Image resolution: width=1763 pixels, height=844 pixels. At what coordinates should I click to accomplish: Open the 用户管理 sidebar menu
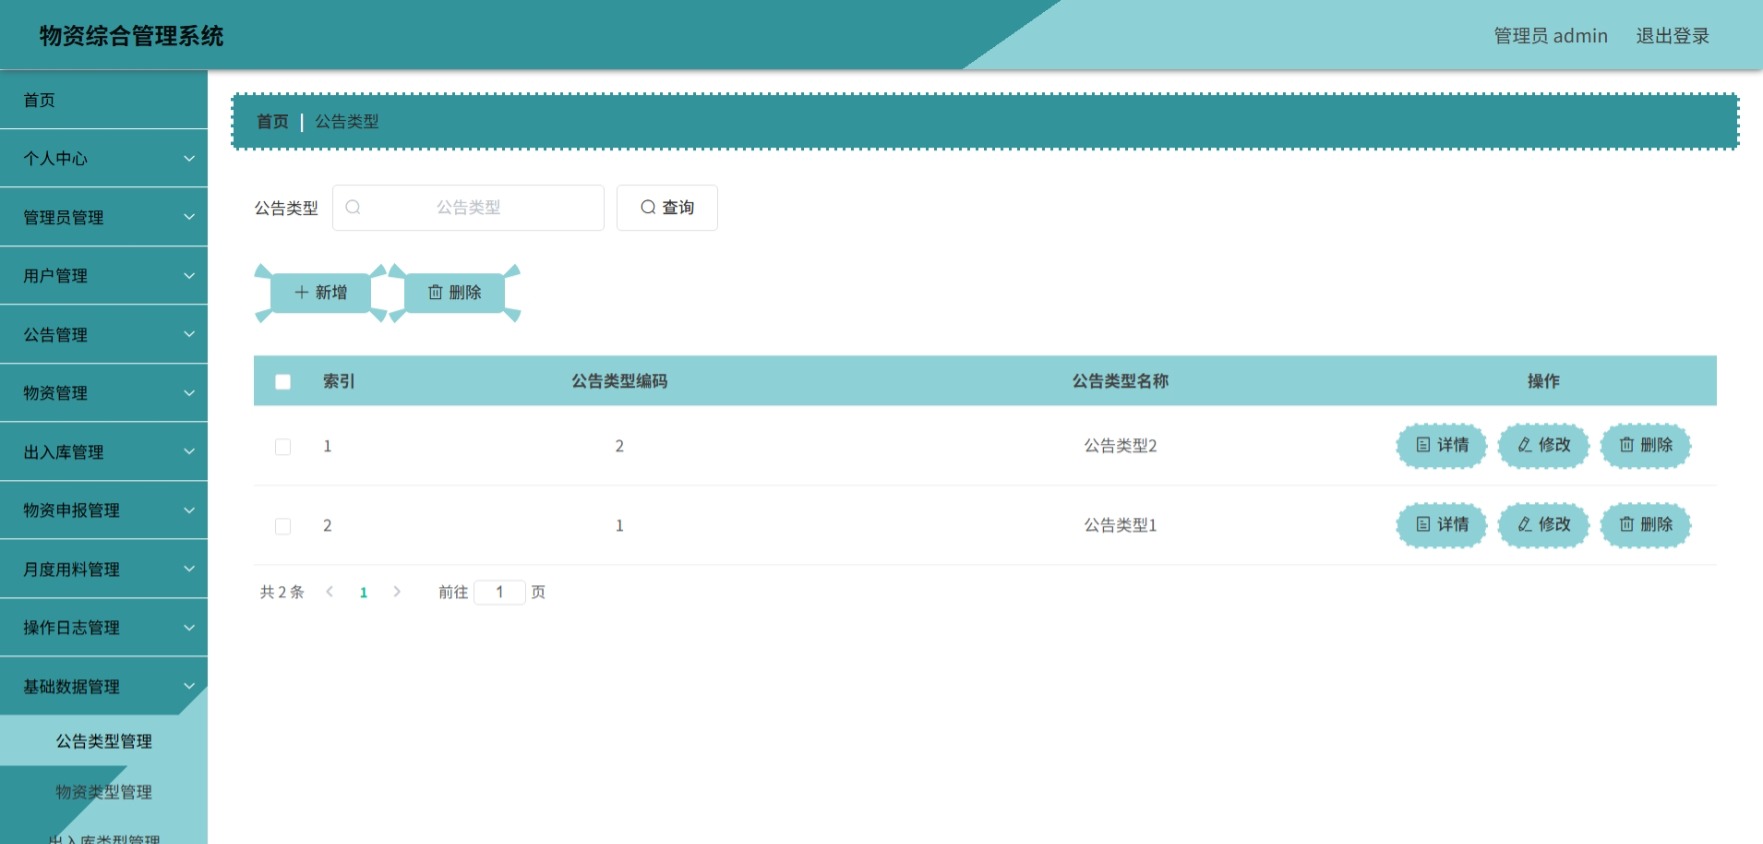pos(104,275)
